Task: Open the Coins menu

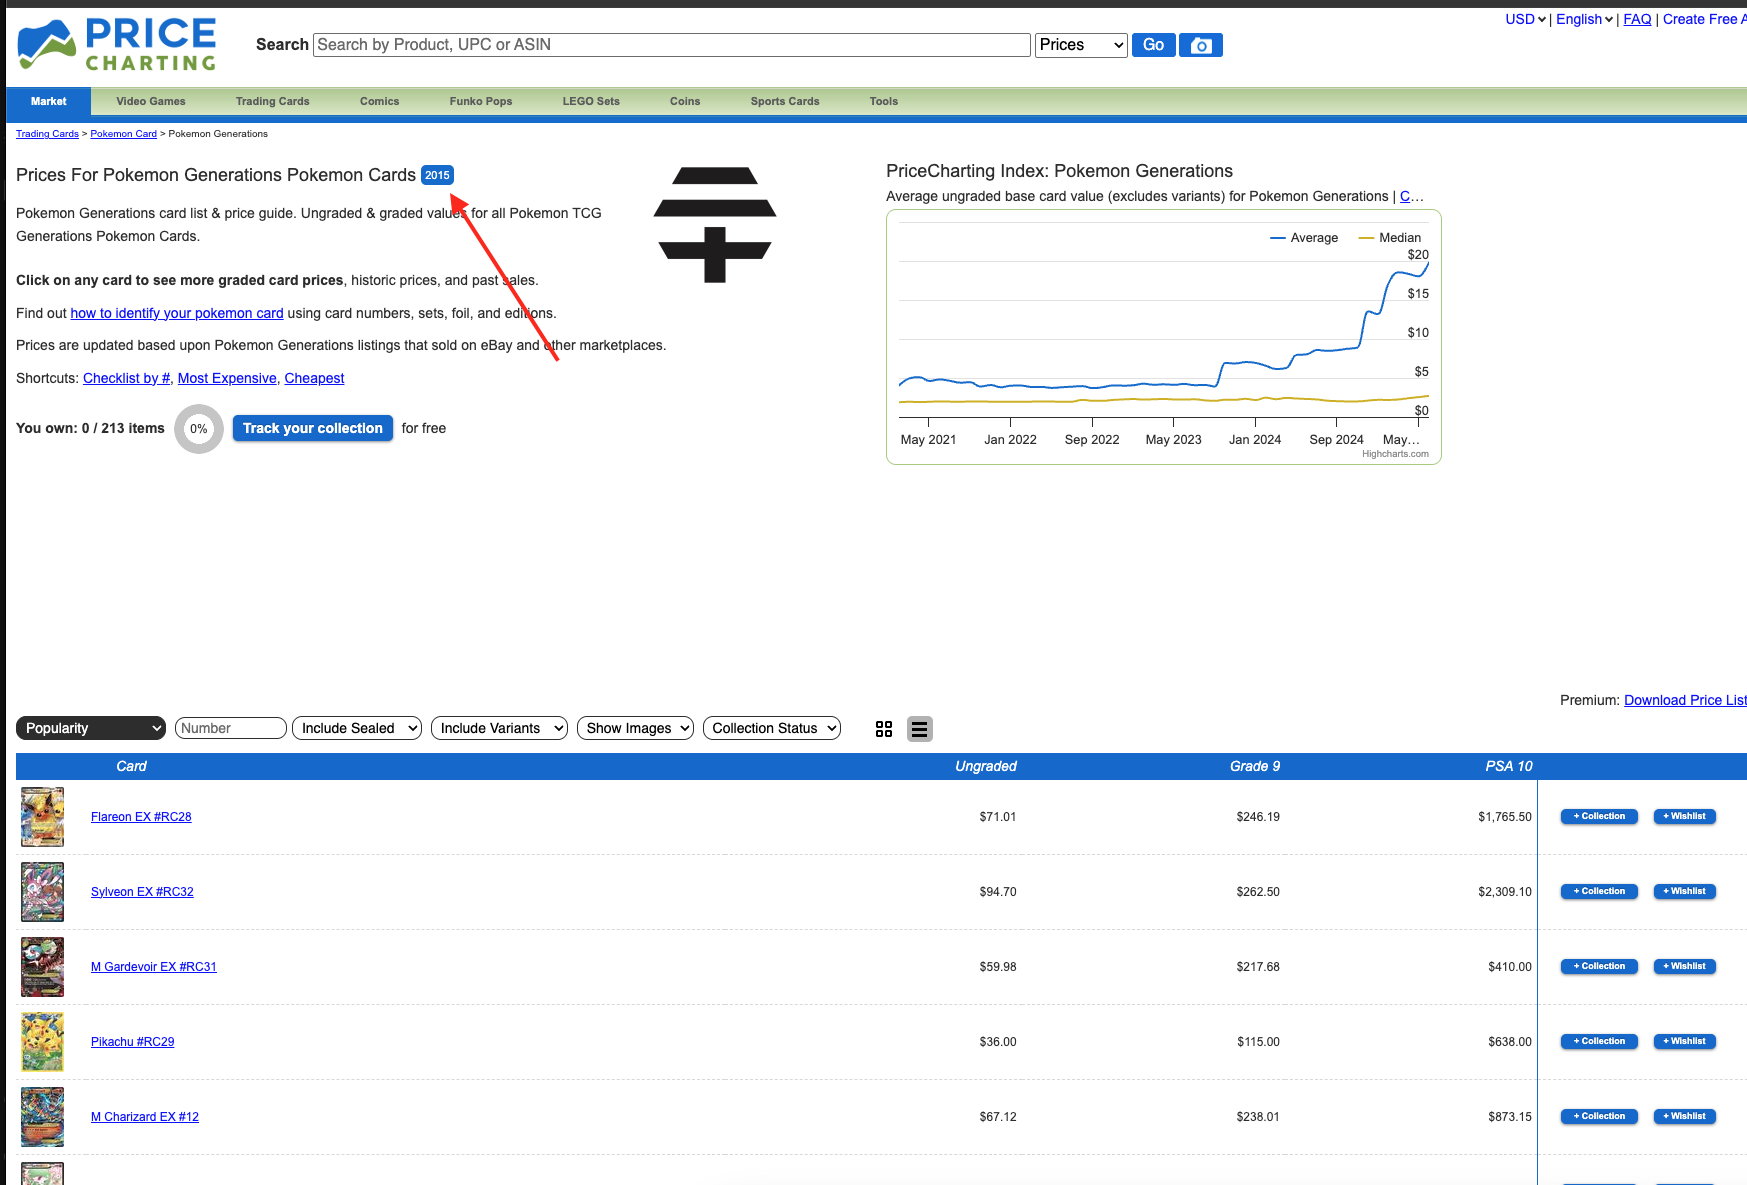Action: [x=685, y=101]
